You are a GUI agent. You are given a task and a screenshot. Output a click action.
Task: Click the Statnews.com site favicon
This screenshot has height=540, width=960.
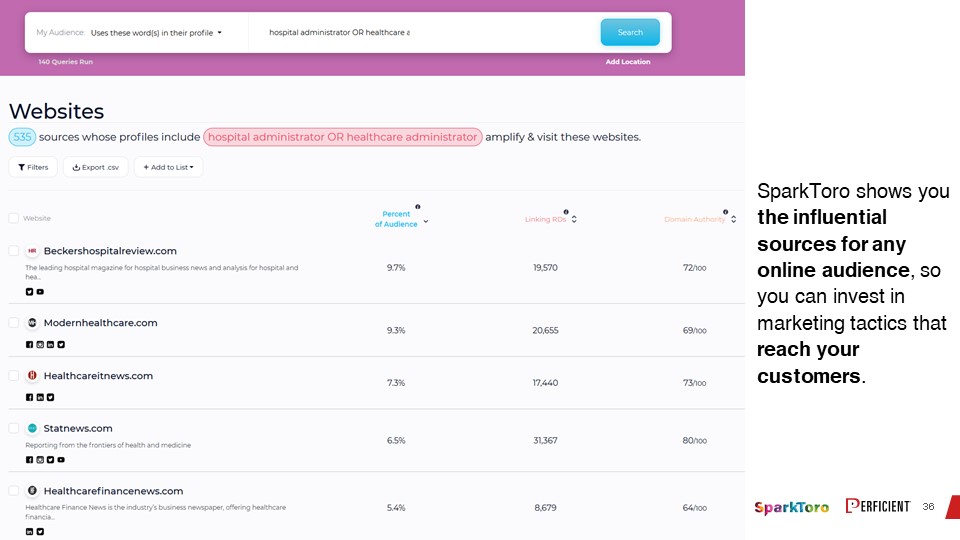[x=32, y=428]
